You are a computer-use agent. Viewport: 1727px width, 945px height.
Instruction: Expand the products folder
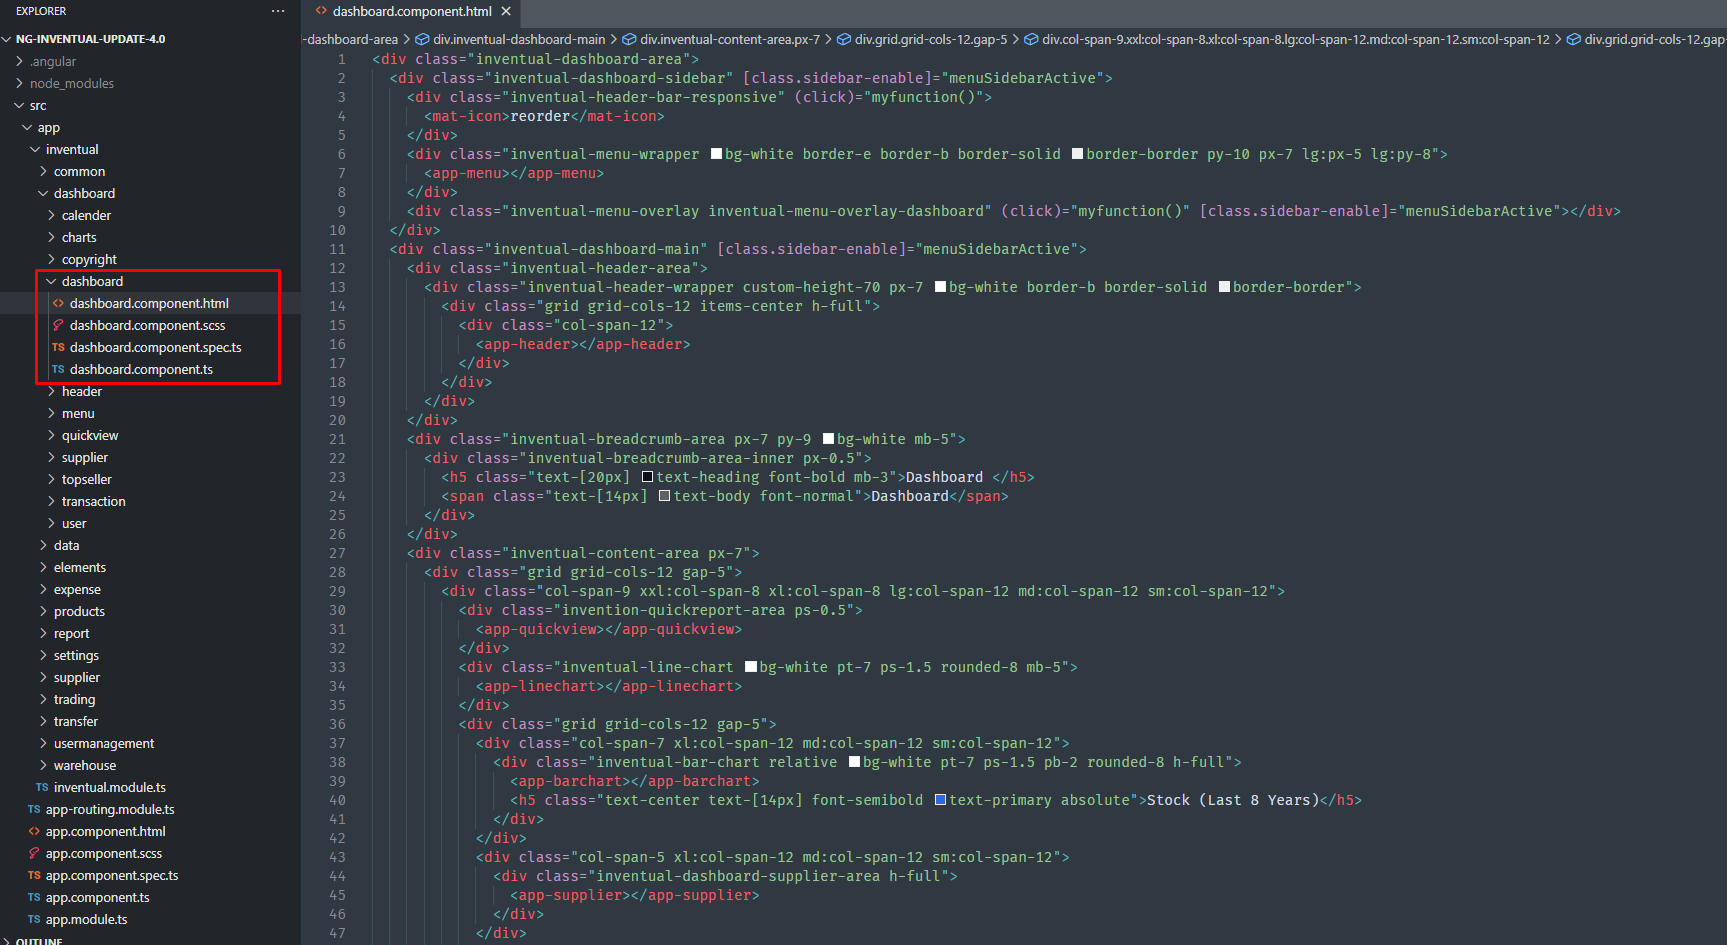coord(43,611)
